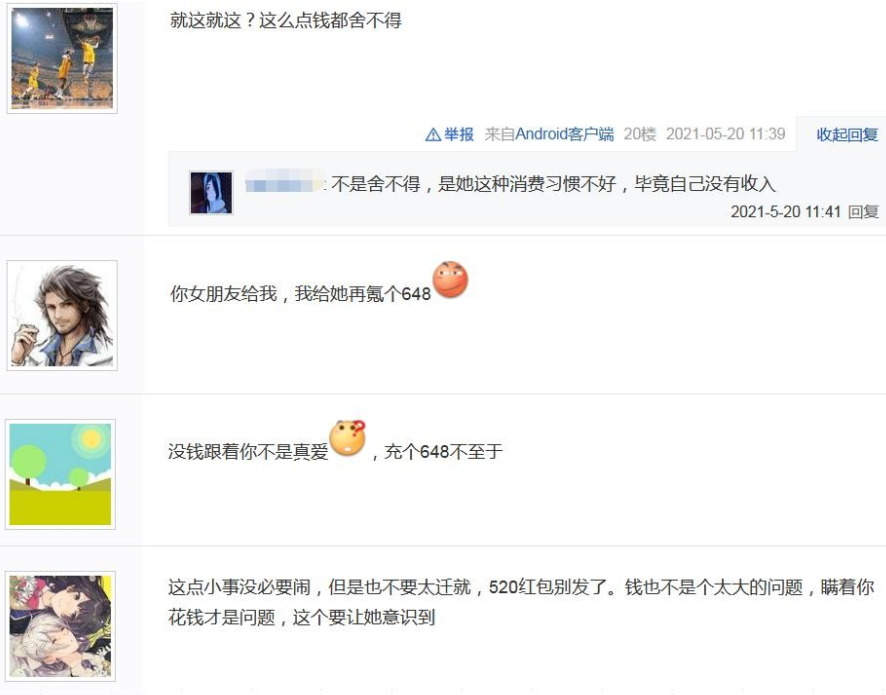Click the 举报 report link
This screenshot has height=695, width=886.
coord(458,134)
